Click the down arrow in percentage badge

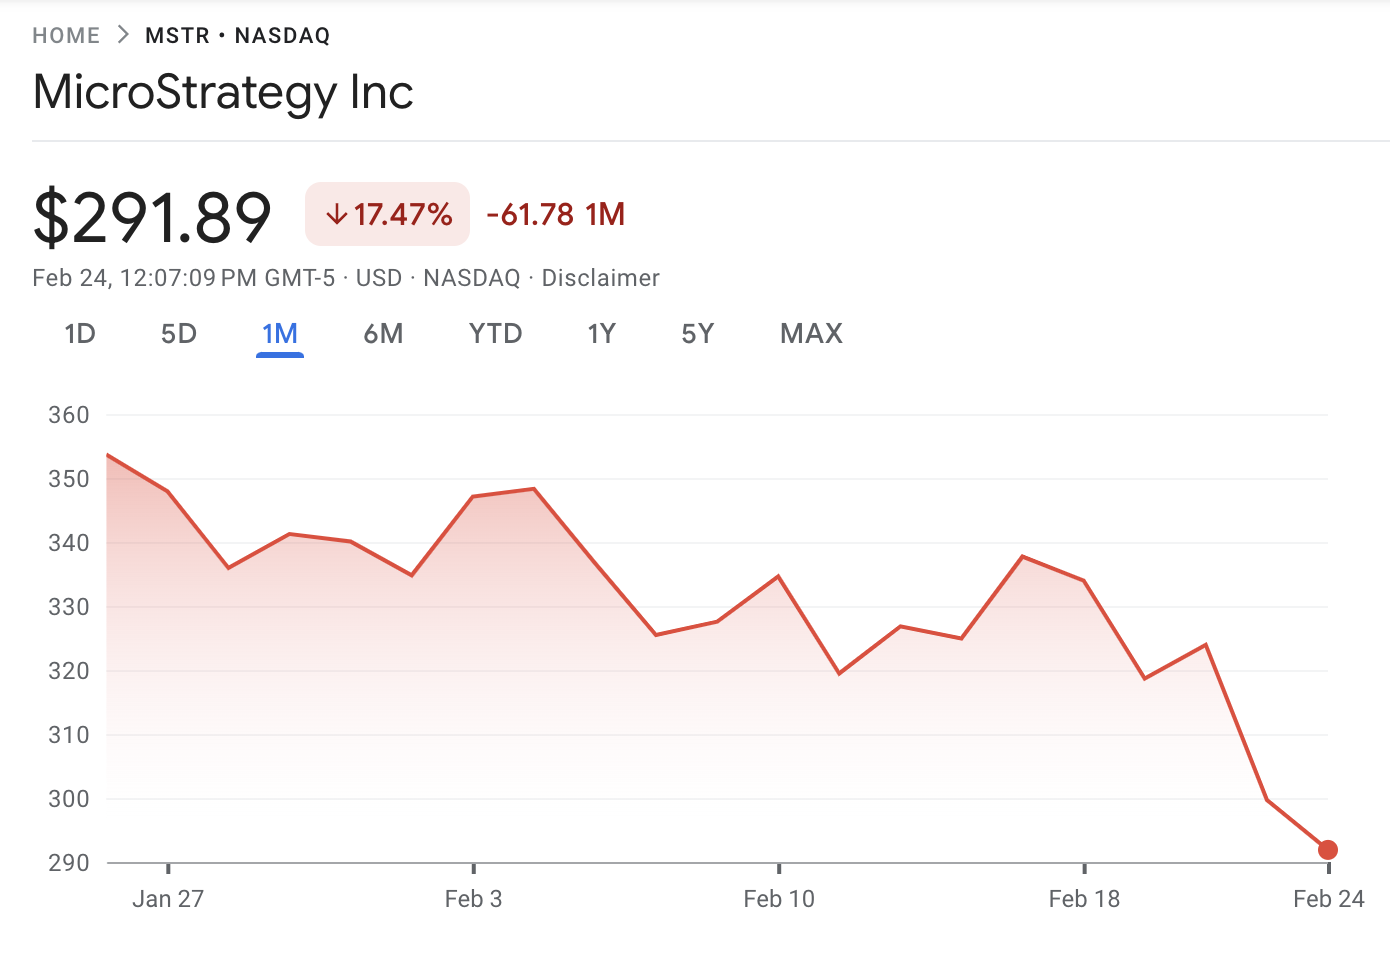point(337,214)
